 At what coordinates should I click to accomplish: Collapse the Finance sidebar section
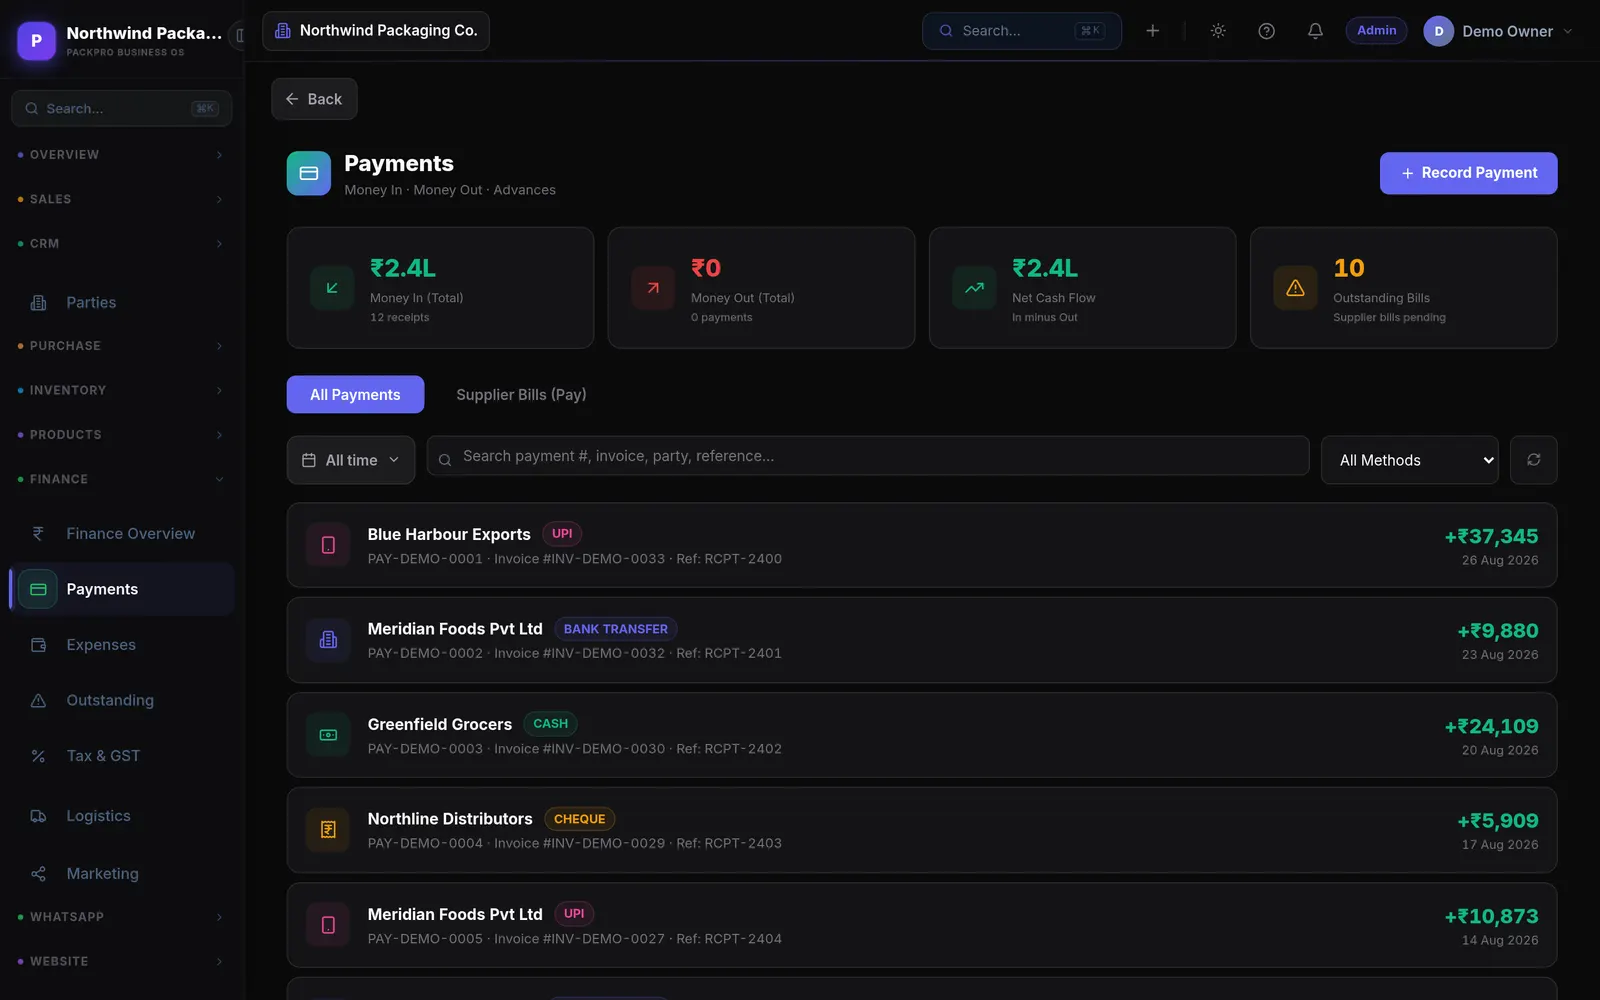tap(122, 479)
